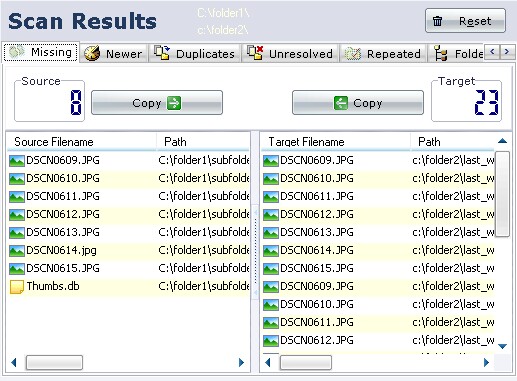Sort by Source Filename column header
Image resolution: width=517 pixels, height=381 pixels.
(x=82, y=142)
